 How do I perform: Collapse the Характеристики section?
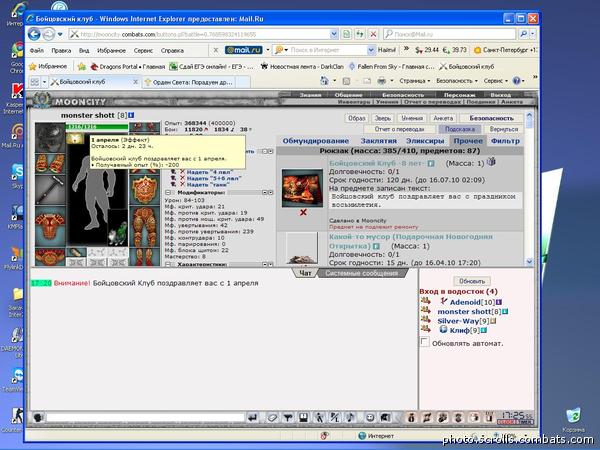point(168,264)
